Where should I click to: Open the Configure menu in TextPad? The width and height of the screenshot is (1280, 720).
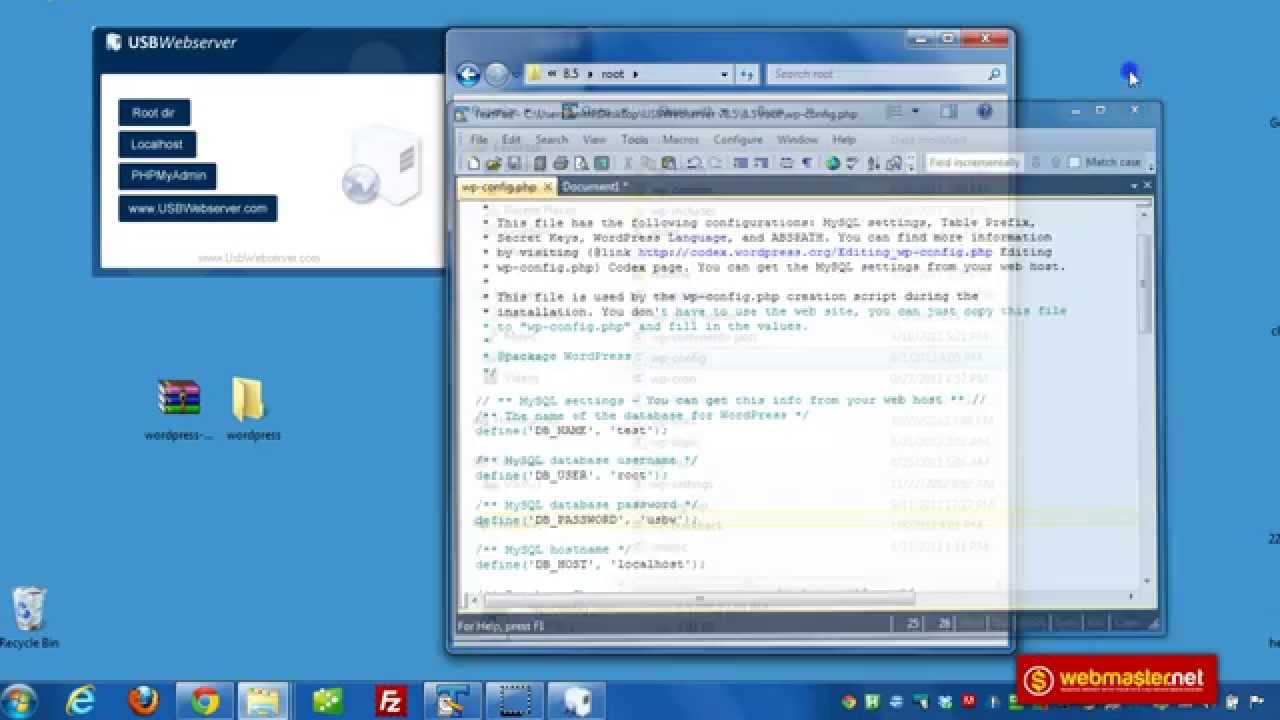point(738,140)
